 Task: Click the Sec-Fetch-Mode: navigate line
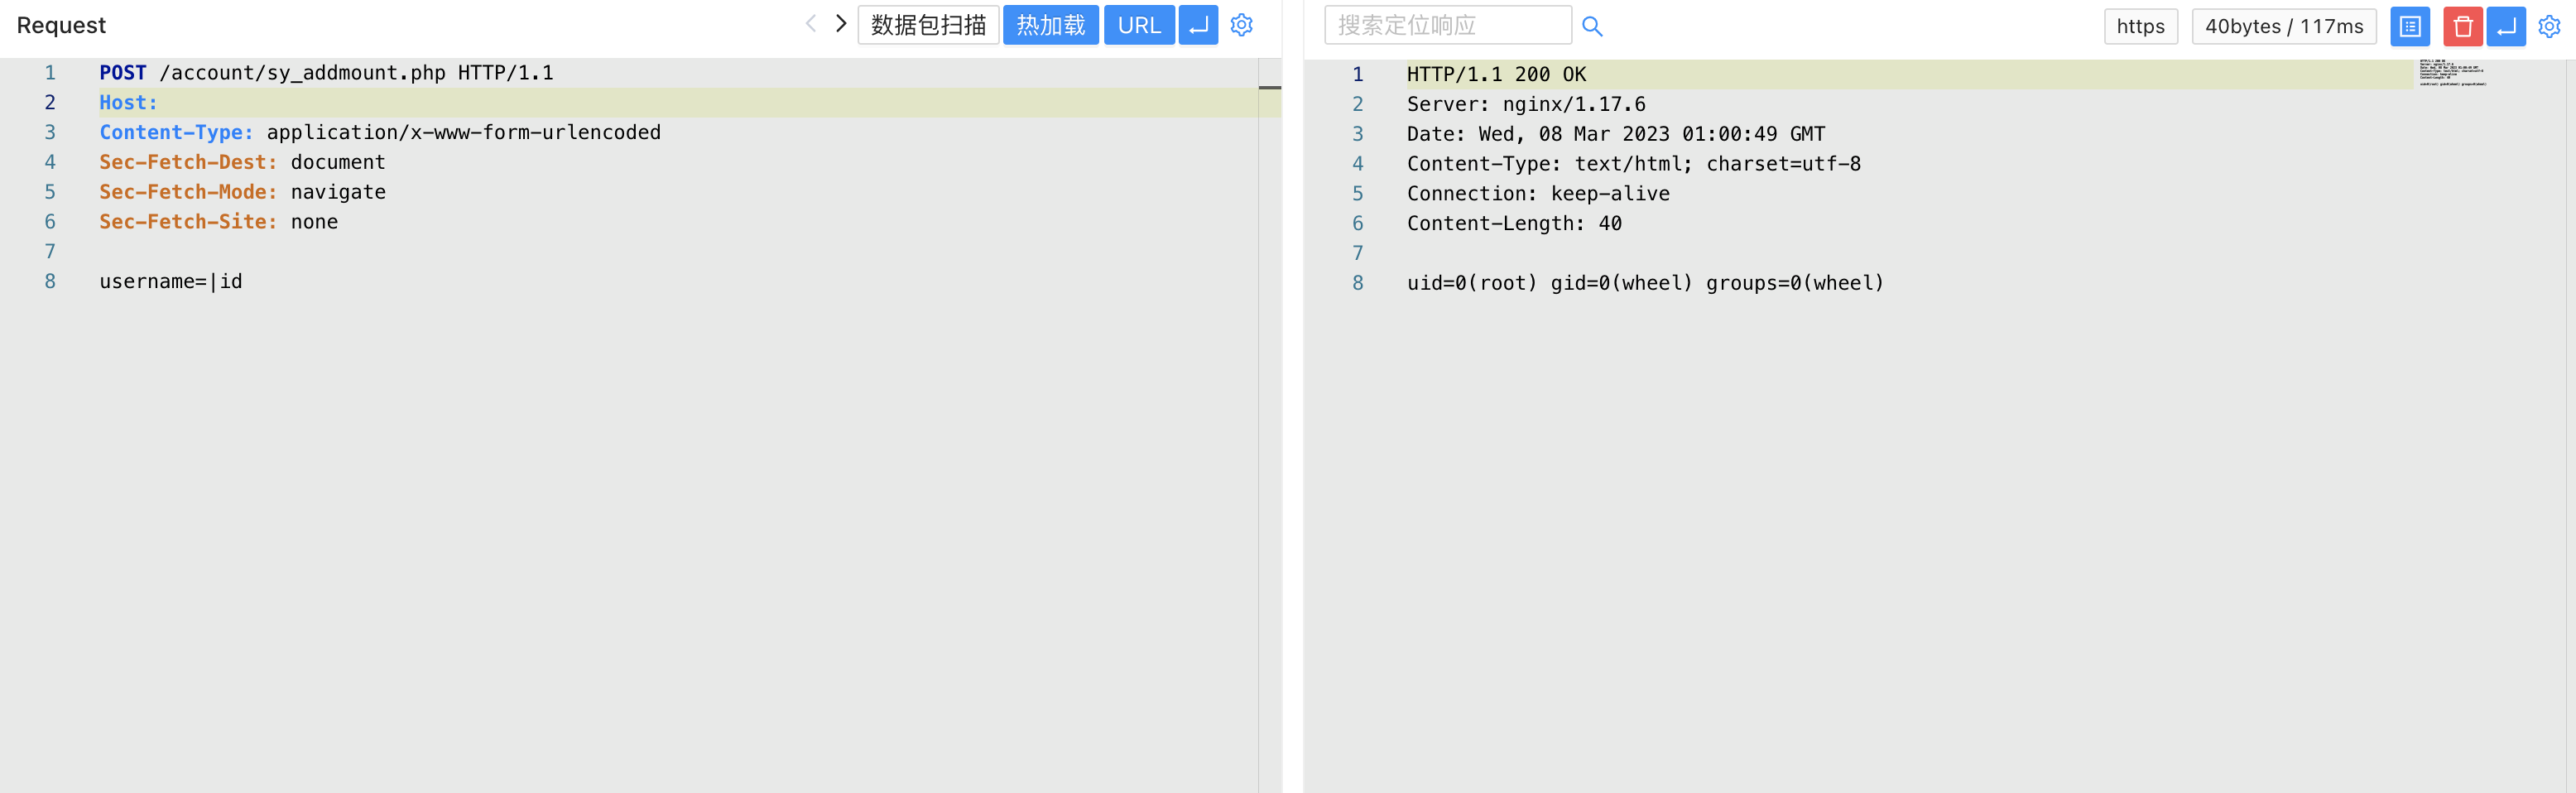coord(242,192)
